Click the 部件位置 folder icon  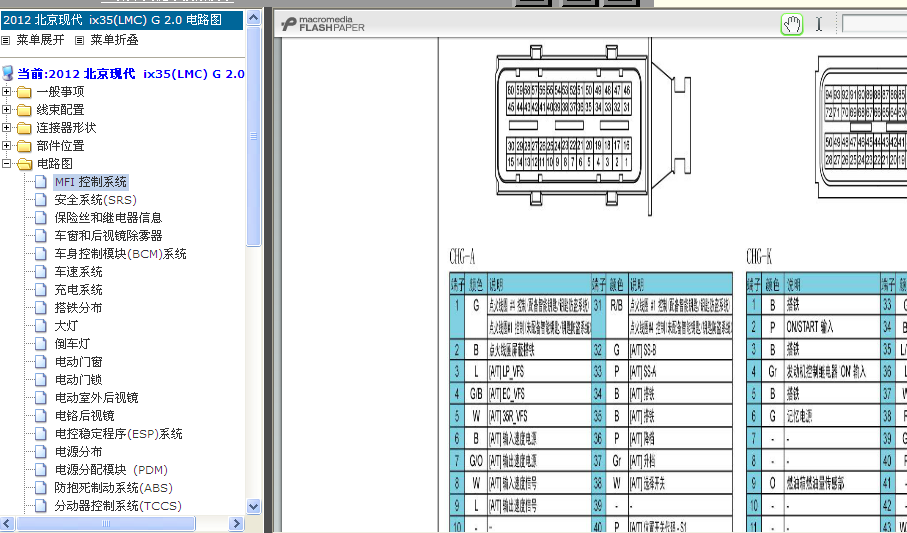click(24, 146)
